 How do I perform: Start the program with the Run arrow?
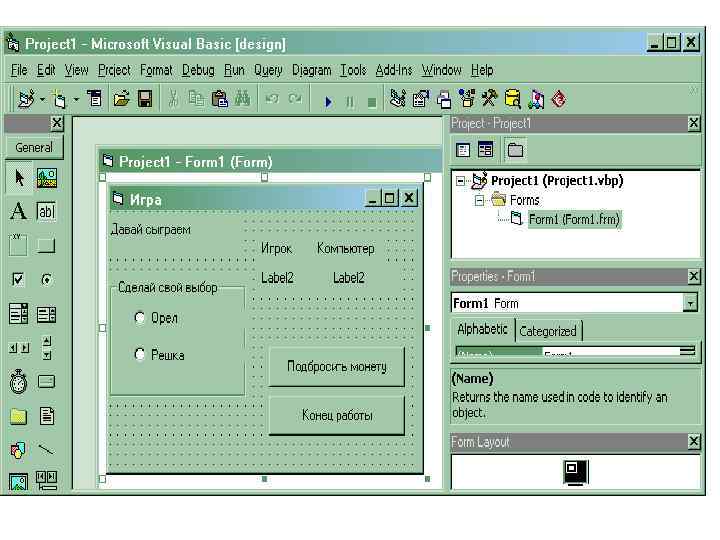328,101
